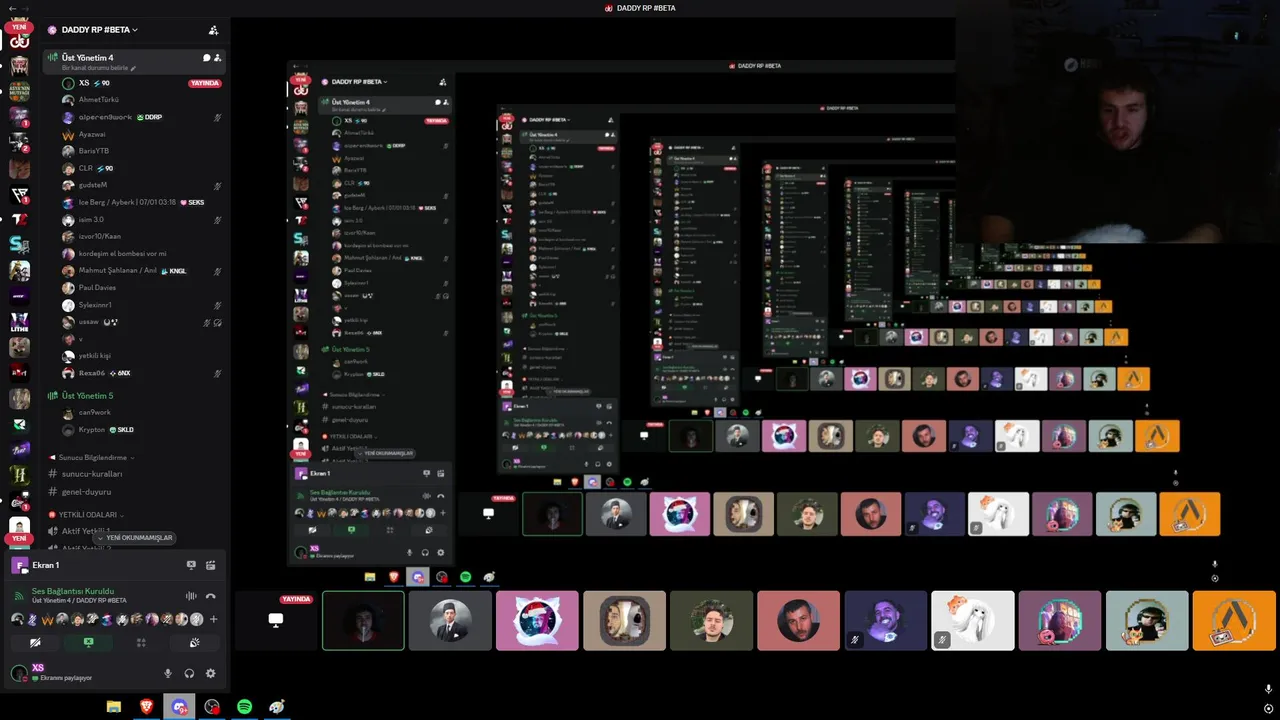Open the activities button in voice panel
1280x720 pixels.
tap(141, 642)
